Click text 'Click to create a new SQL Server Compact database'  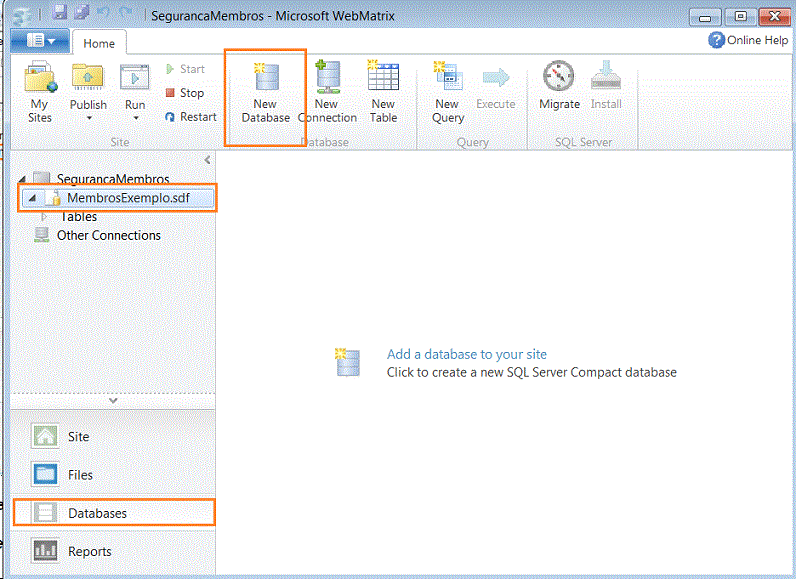tap(532, 372)
